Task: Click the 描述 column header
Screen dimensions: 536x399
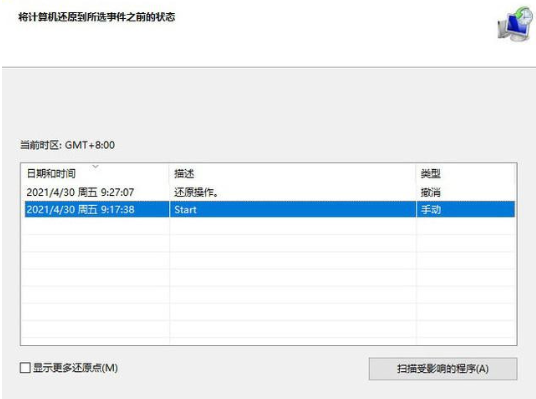Action: click(292, 174)
